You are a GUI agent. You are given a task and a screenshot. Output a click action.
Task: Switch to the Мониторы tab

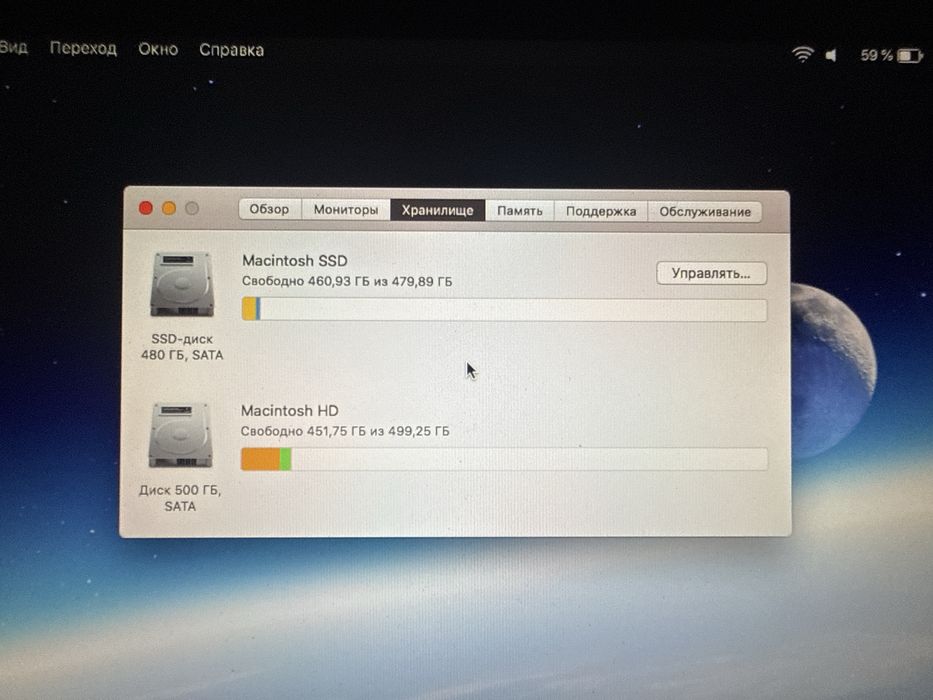[x=346, y=210]
